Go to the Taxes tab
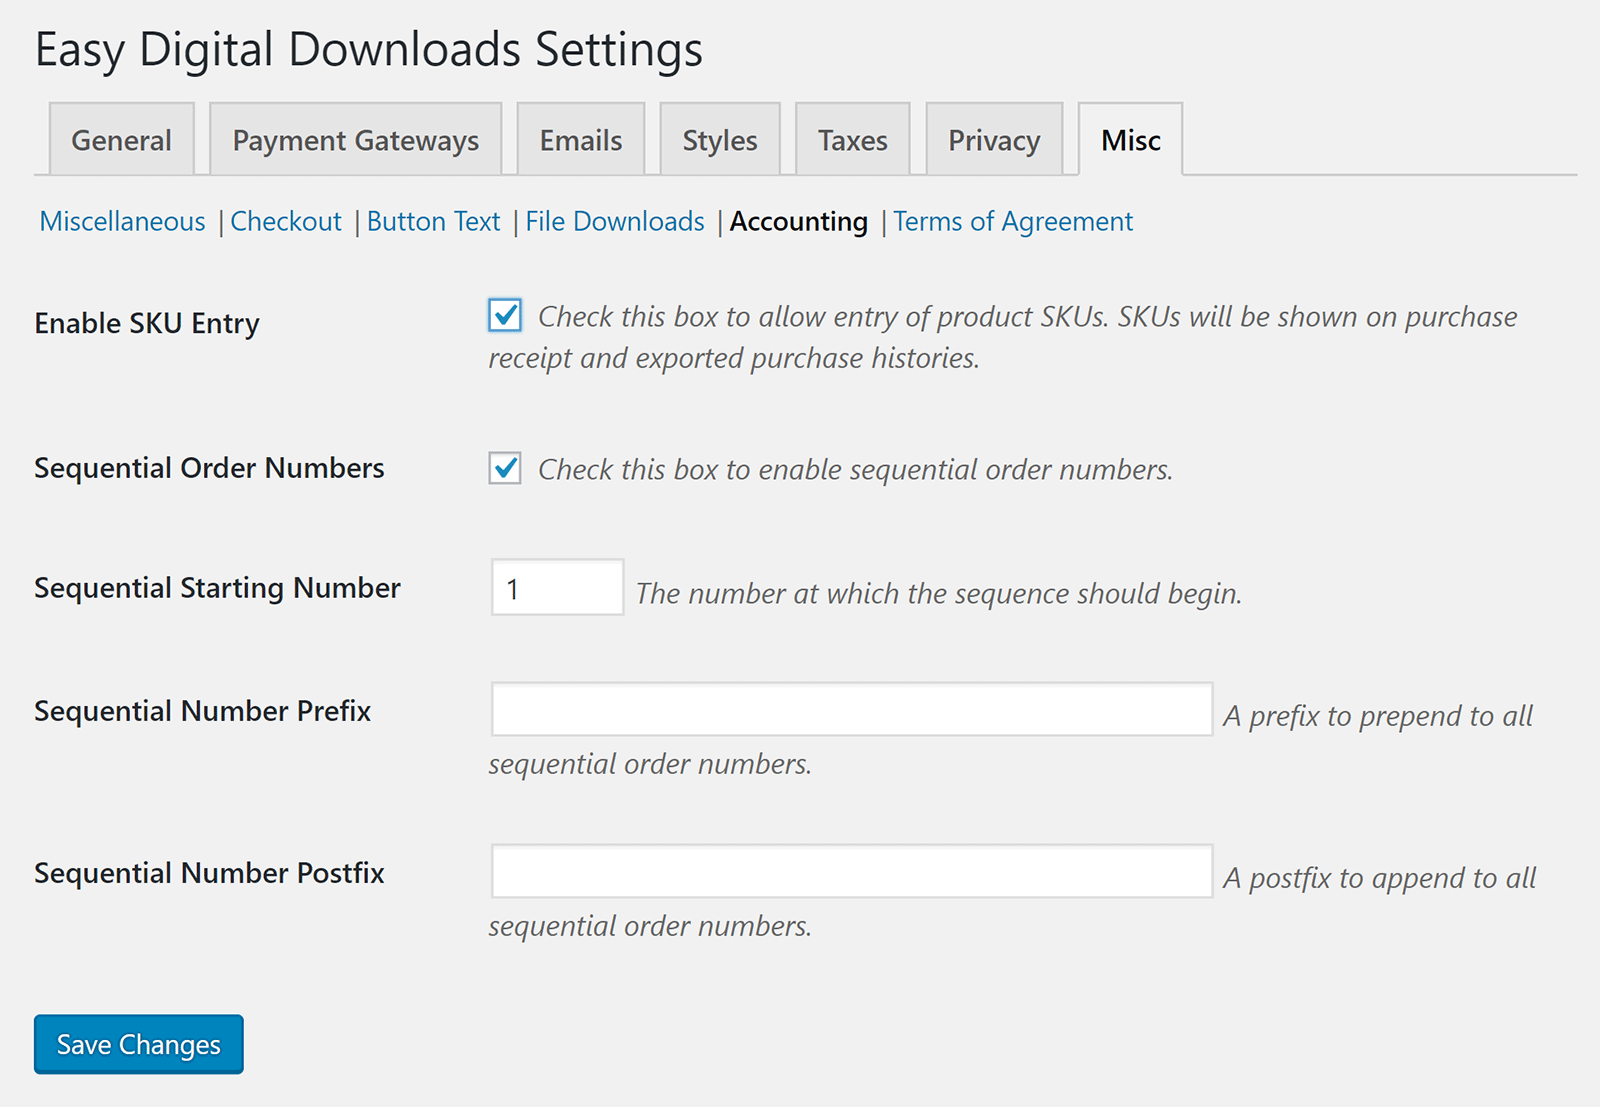 [x=853, y=139]
